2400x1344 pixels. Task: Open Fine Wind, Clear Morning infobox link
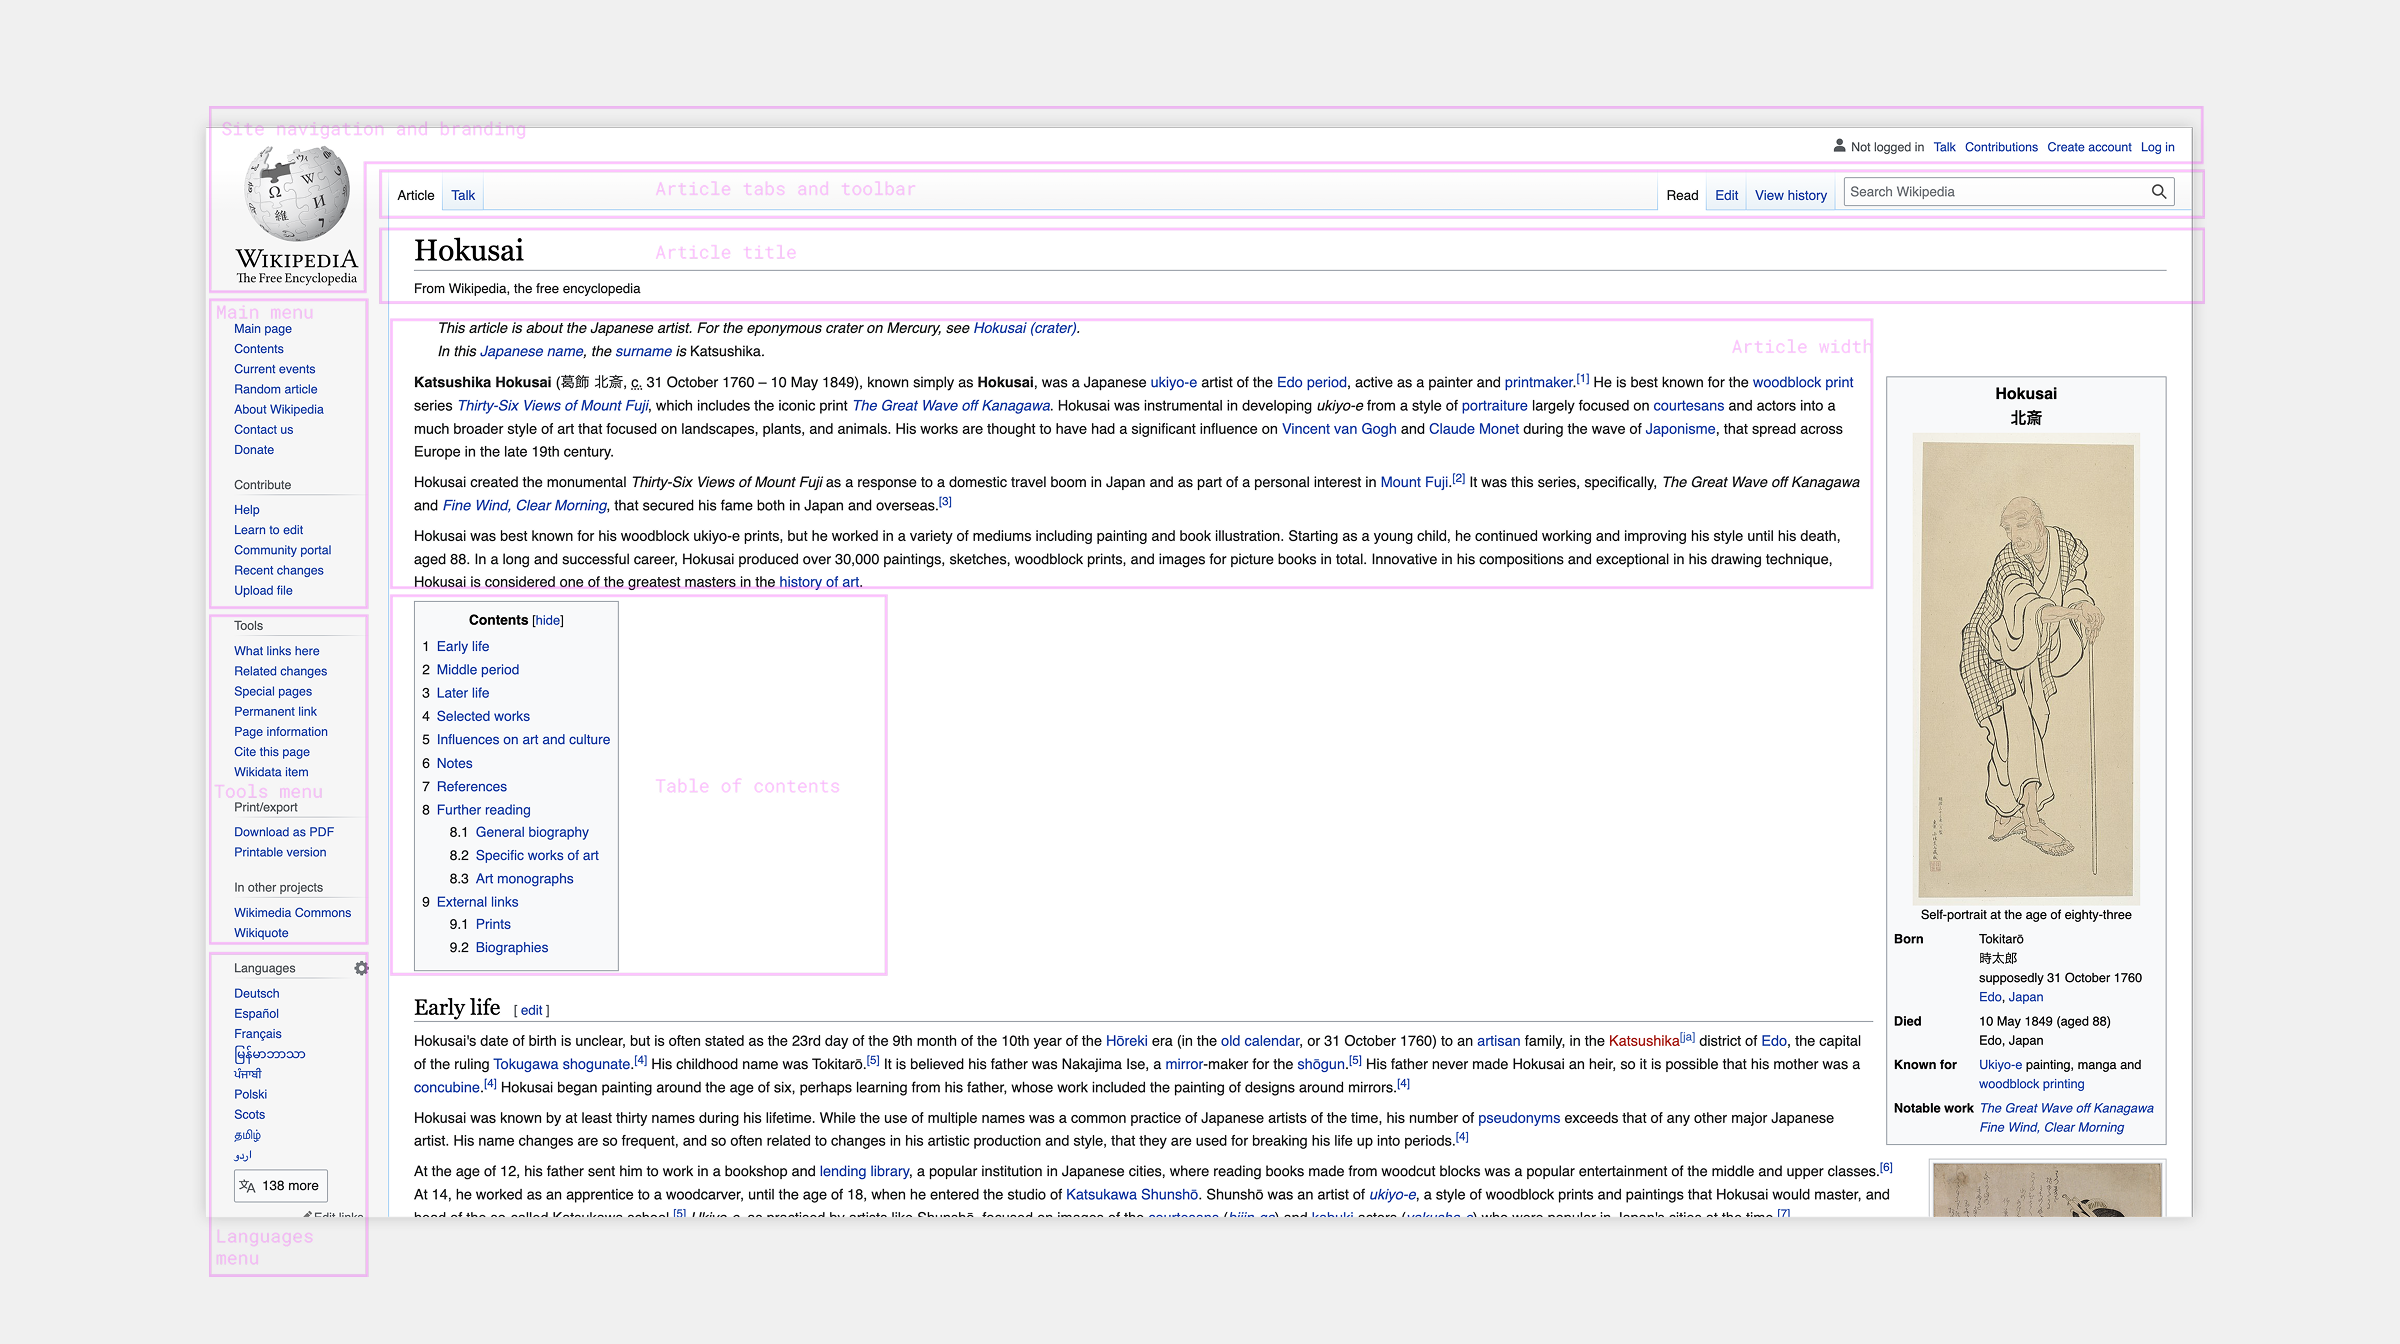coord(2051,1128)
